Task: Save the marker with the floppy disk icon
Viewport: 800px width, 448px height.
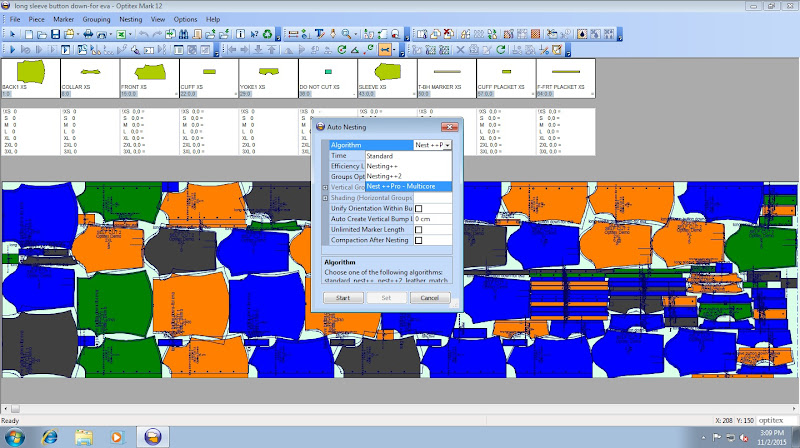Action: pos(55,34)
